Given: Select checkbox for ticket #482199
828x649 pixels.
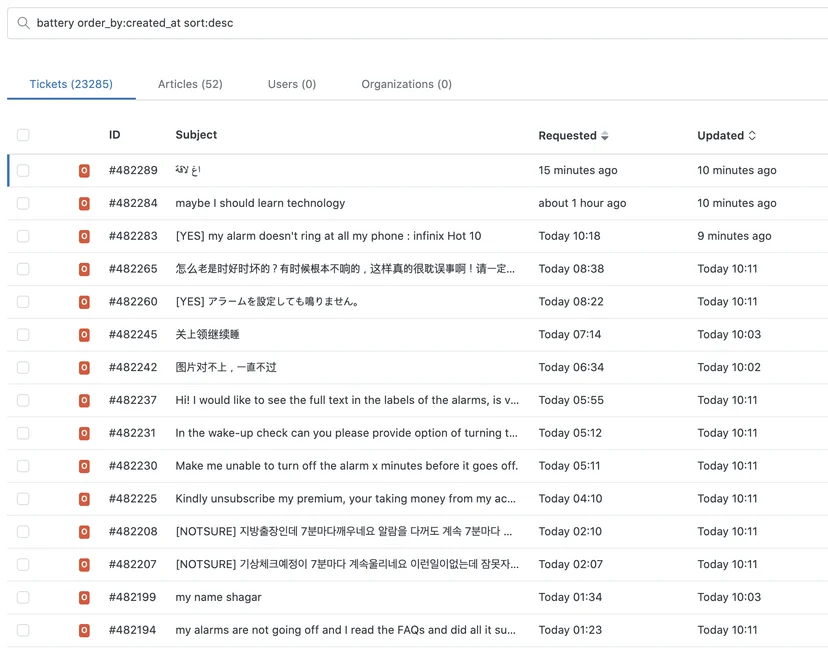Looking at the screenshot, I should coord(23,597).
